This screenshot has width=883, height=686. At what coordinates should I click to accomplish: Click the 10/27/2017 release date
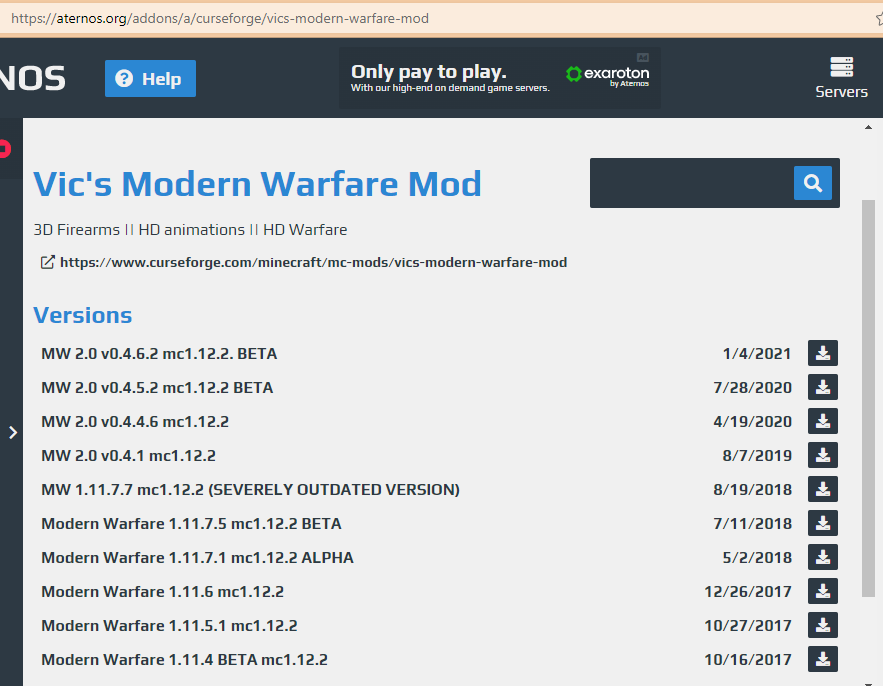click(748, 626)
